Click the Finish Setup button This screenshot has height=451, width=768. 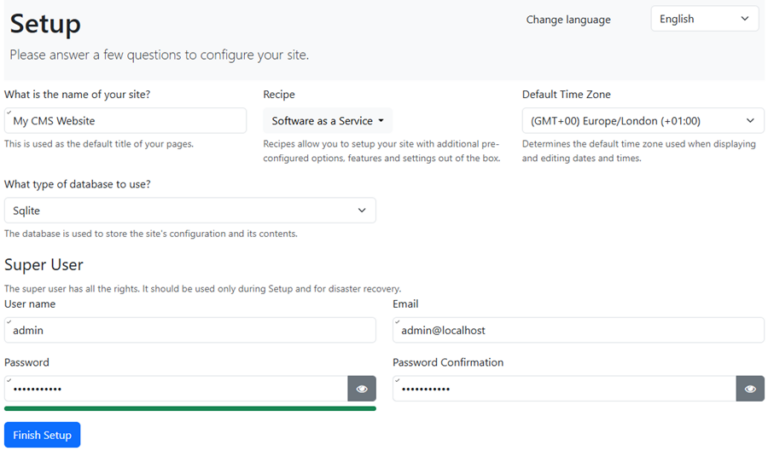coord(42,435)
